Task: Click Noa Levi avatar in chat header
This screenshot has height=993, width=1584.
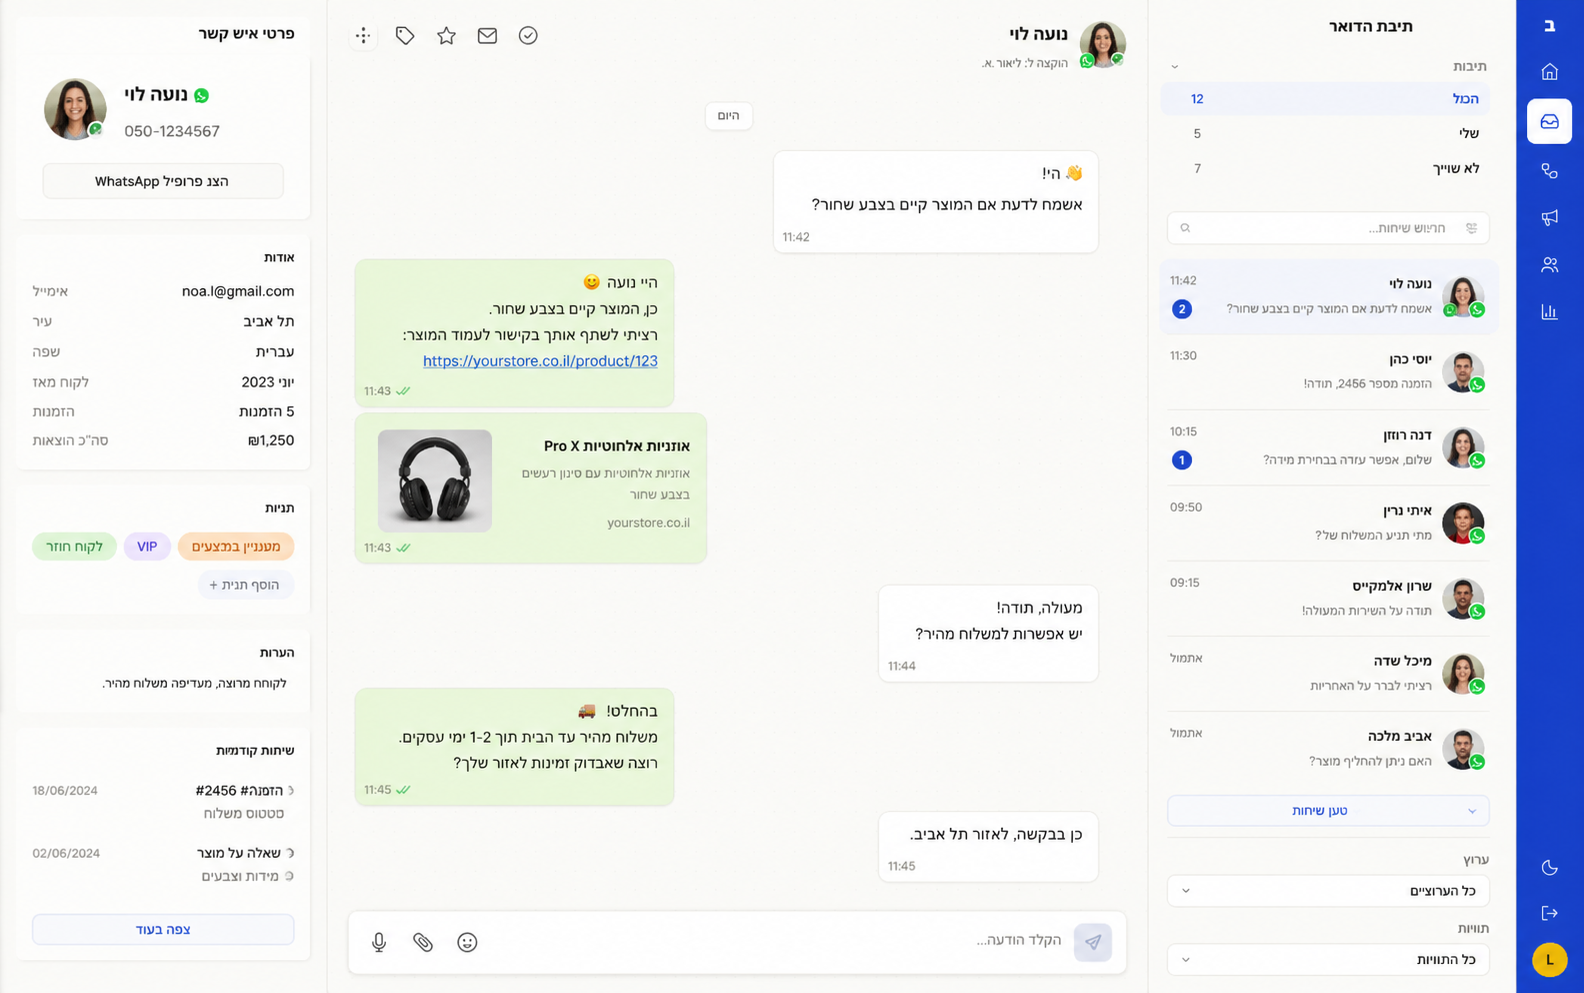Action: (1102, 44)
